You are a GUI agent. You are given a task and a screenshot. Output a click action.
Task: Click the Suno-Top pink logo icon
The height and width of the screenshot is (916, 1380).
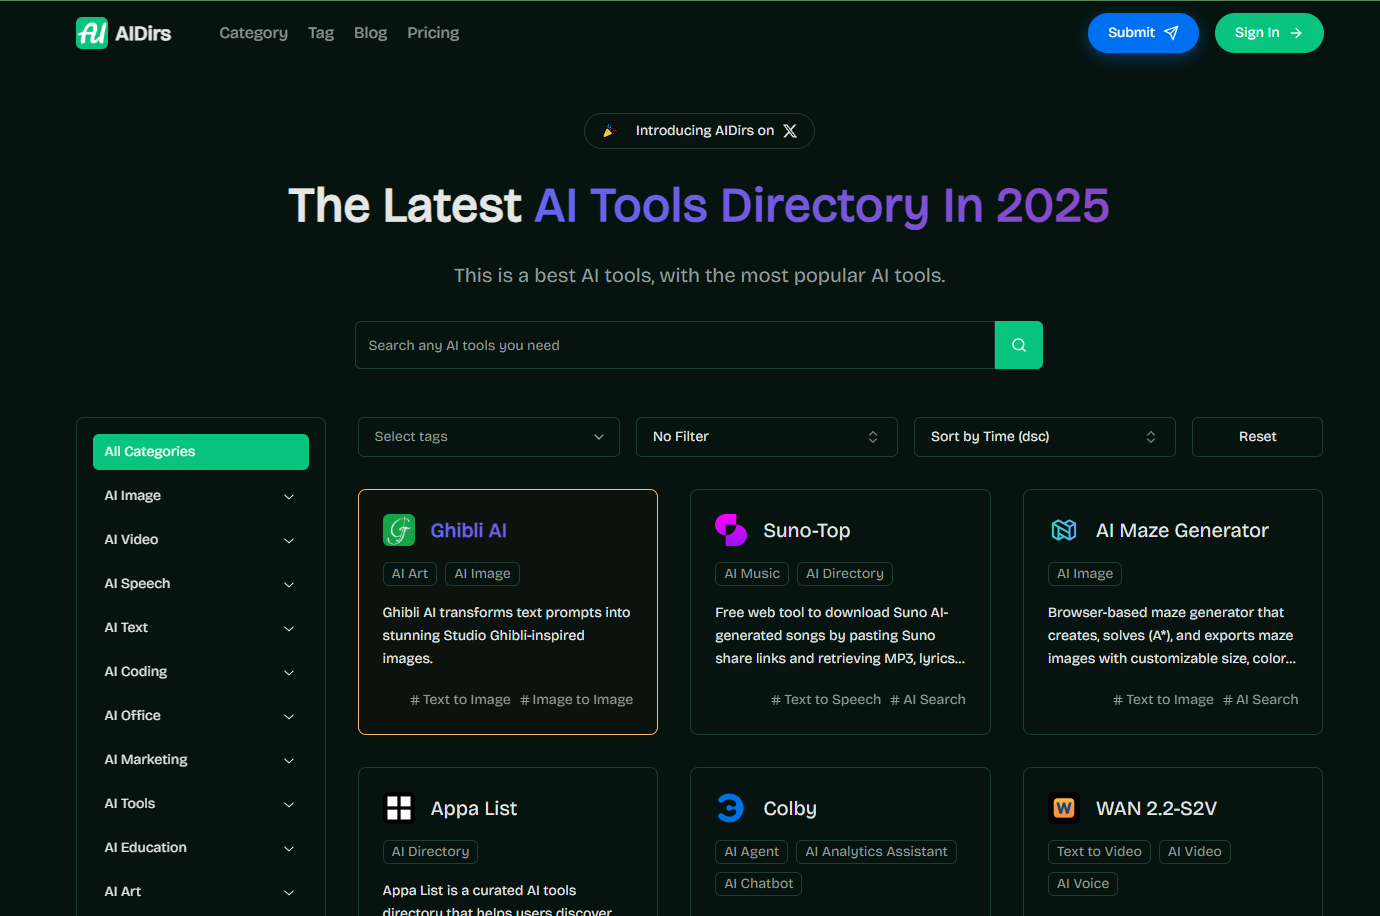731,530
